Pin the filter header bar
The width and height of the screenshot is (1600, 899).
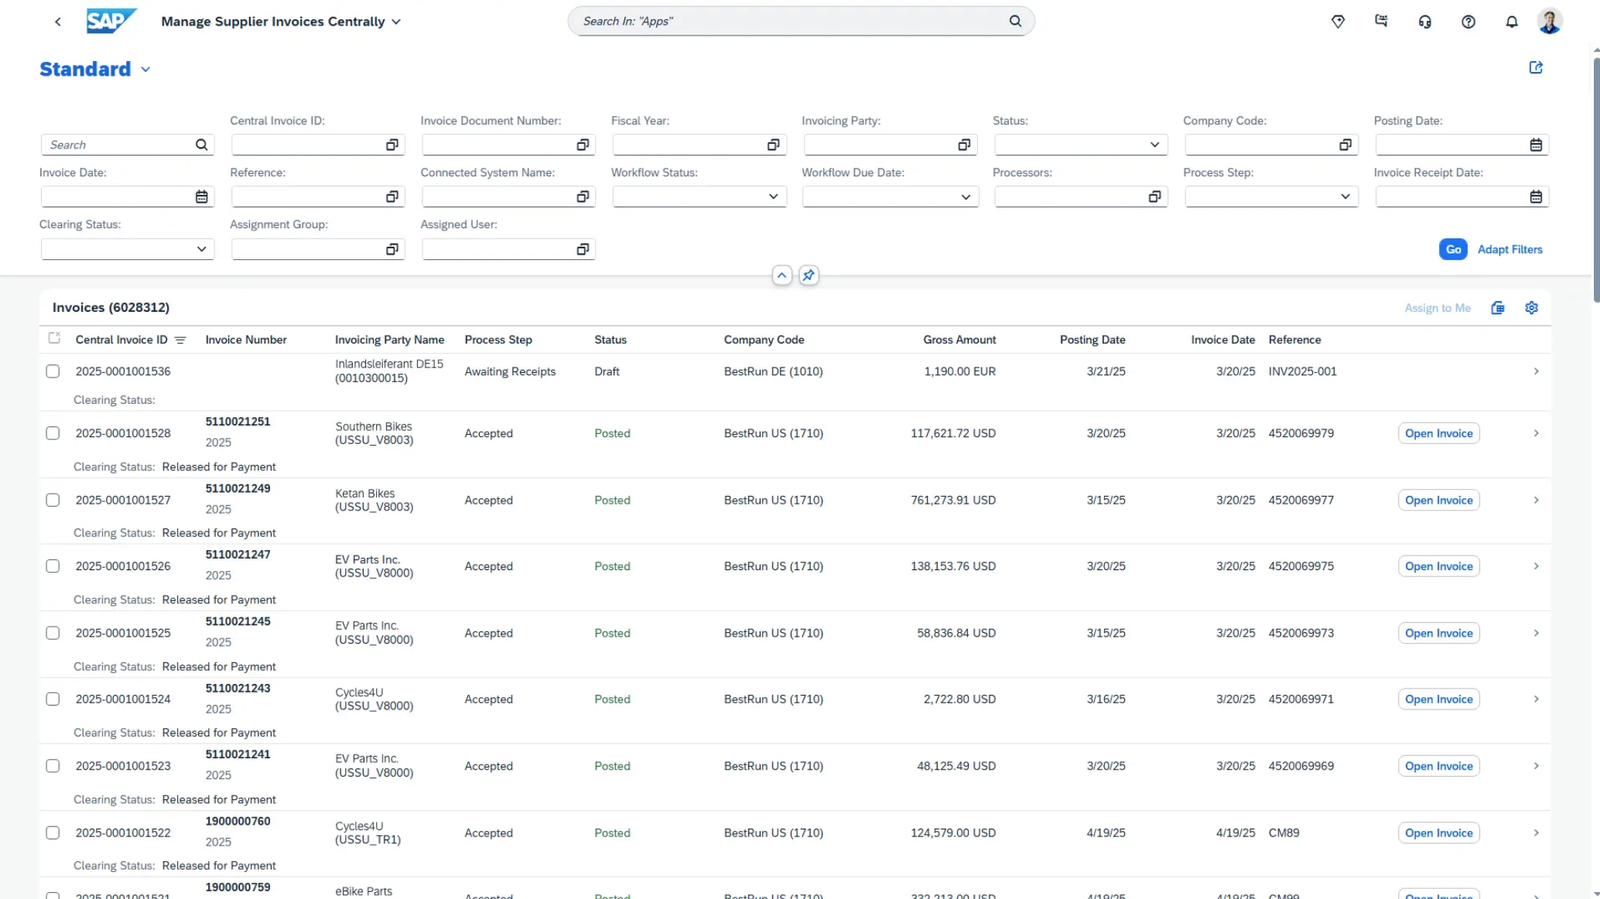coord(808,275)
